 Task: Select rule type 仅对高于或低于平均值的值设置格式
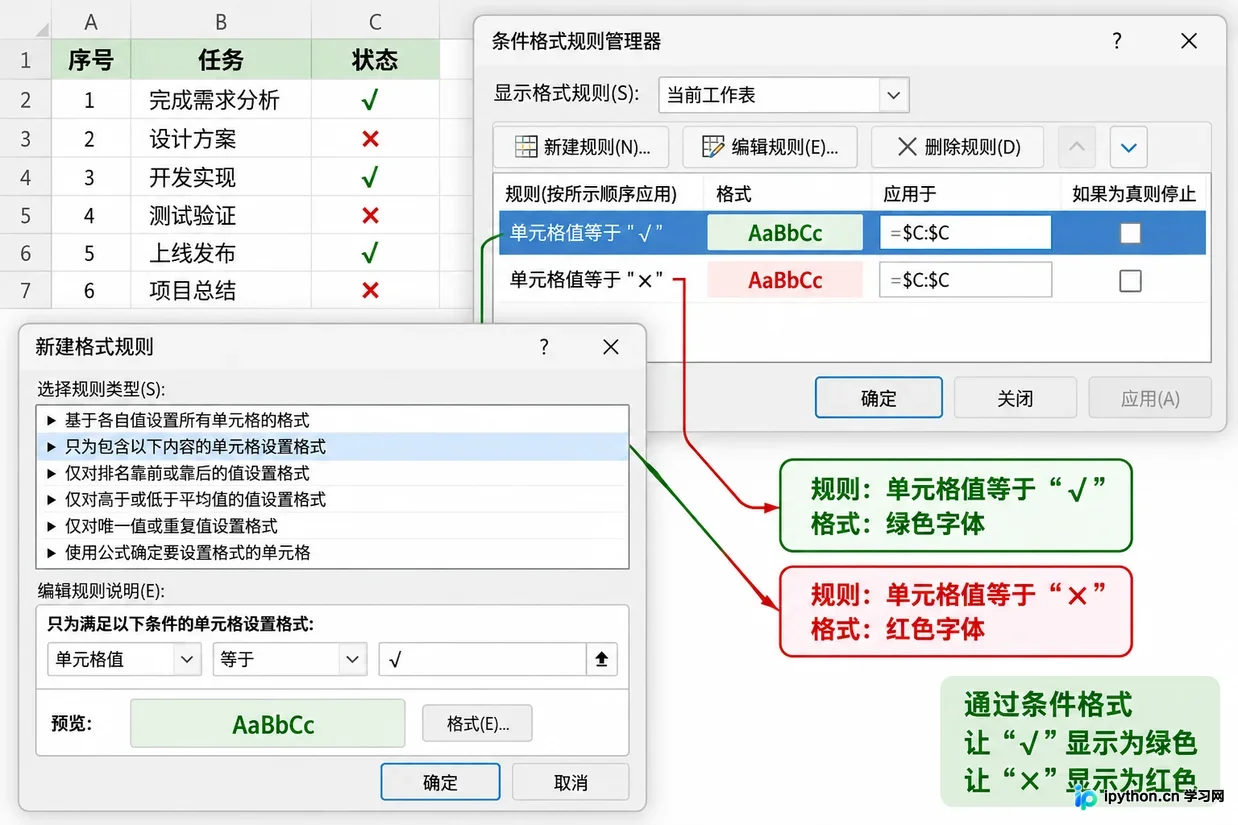pyautogui.click(x=333, y=499)
